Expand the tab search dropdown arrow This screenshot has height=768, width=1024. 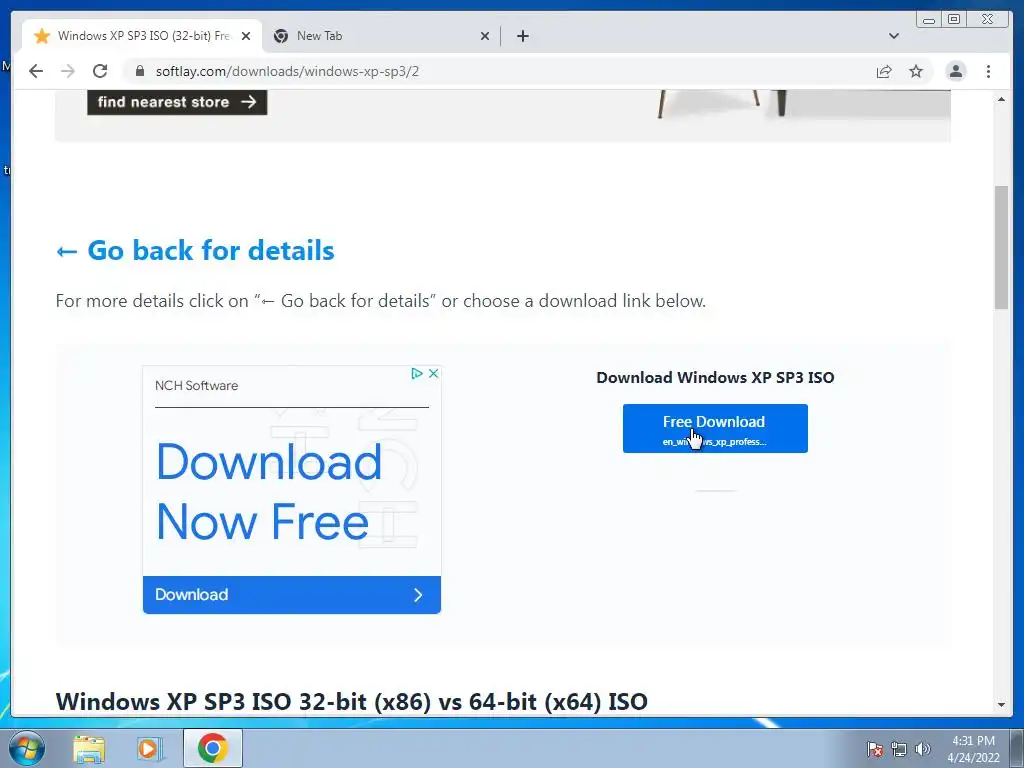894,36
